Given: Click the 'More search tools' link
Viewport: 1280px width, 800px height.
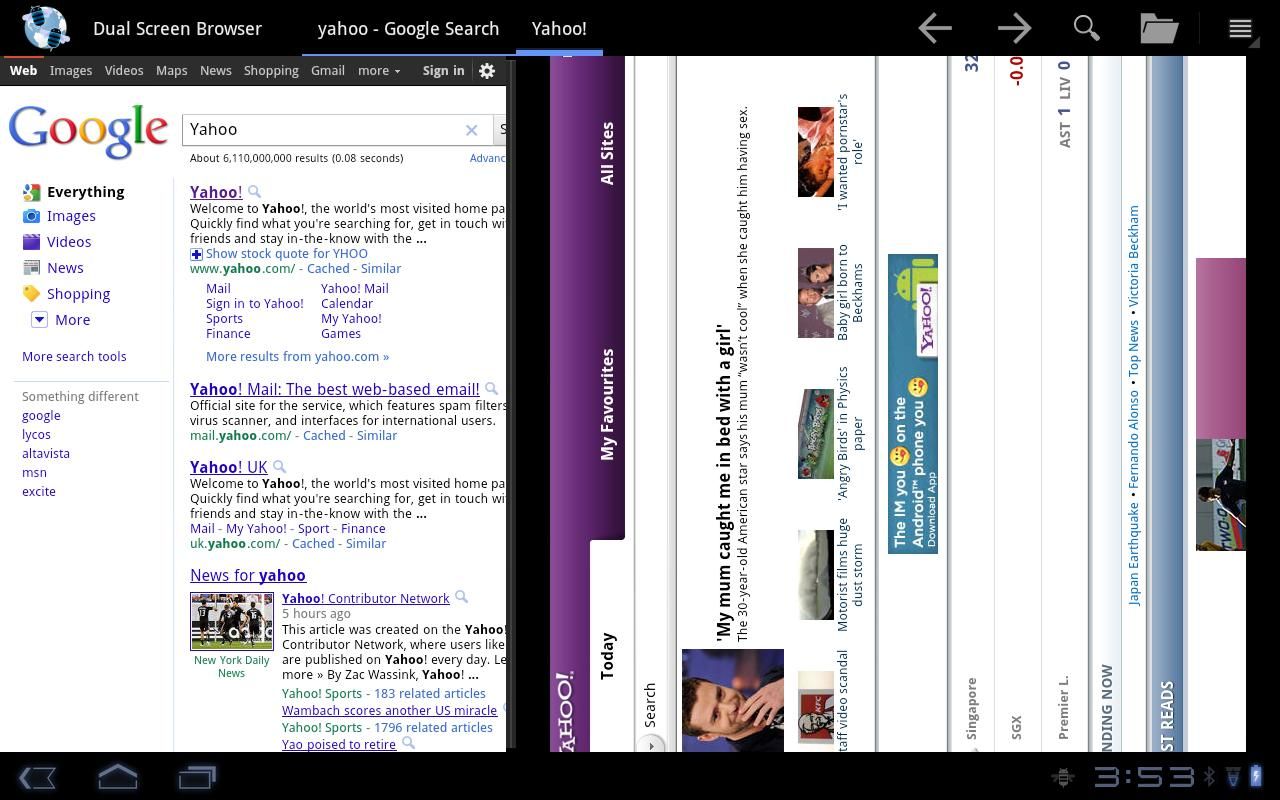Looking at the screenshot, I should (x=75, y=356).
